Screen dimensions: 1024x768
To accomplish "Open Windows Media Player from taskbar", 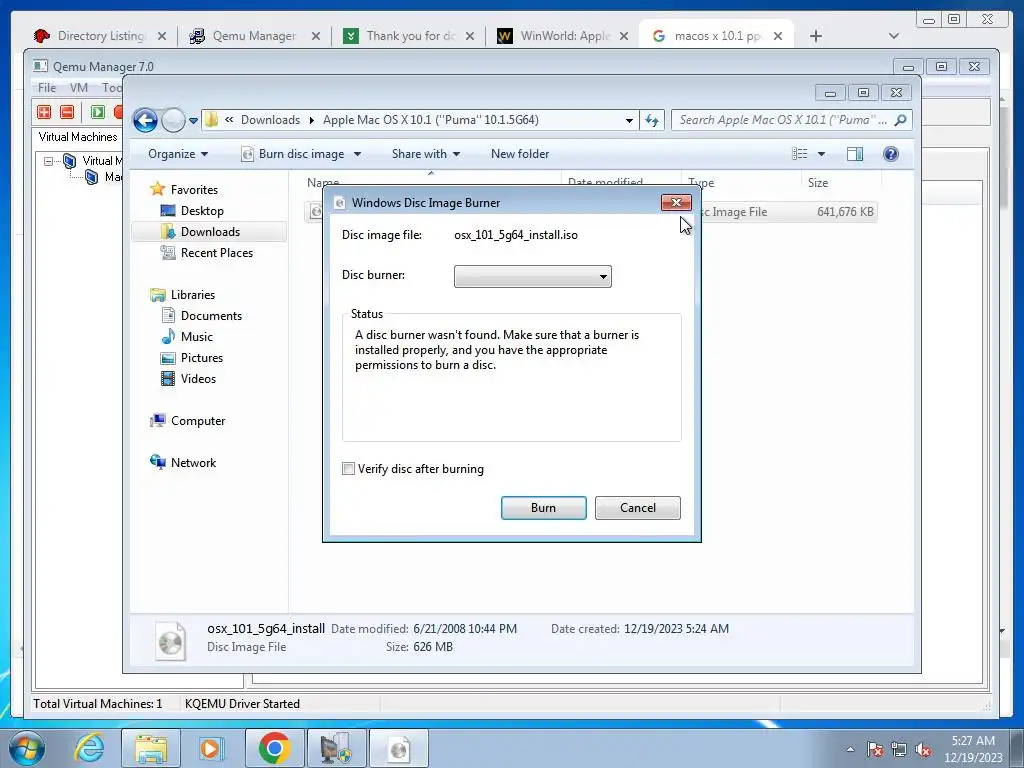I will (x=211, y=748).
